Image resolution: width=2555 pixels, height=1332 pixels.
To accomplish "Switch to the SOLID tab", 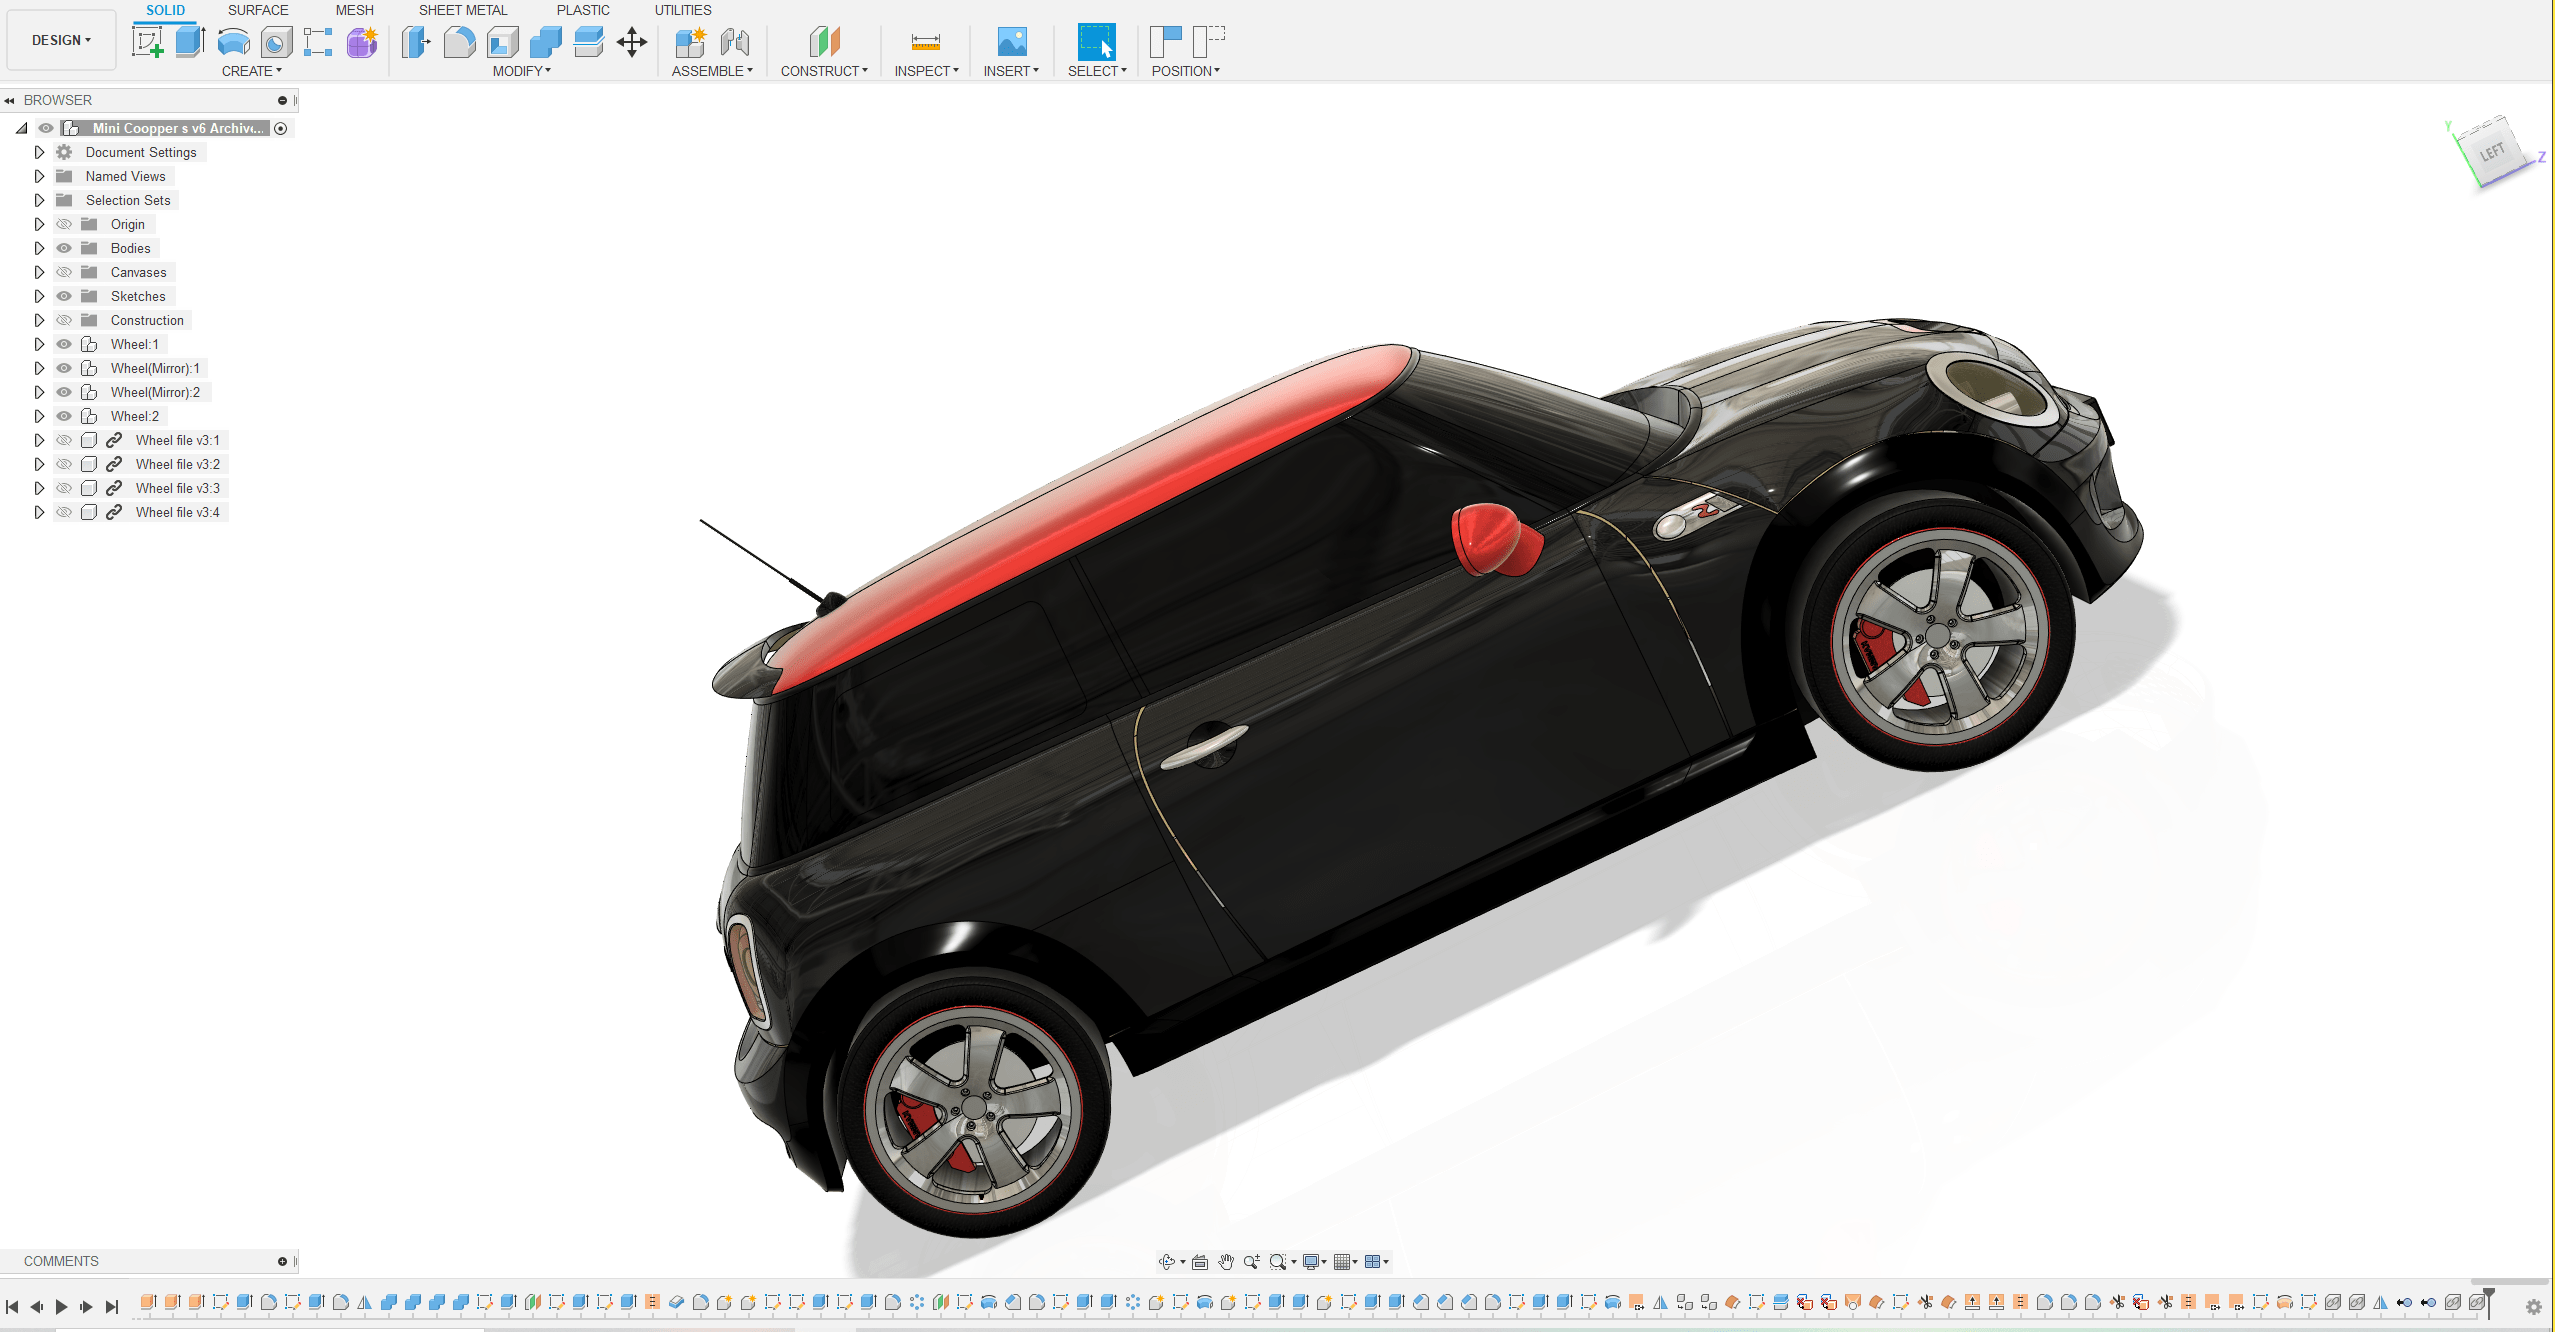I will point(165,10).
